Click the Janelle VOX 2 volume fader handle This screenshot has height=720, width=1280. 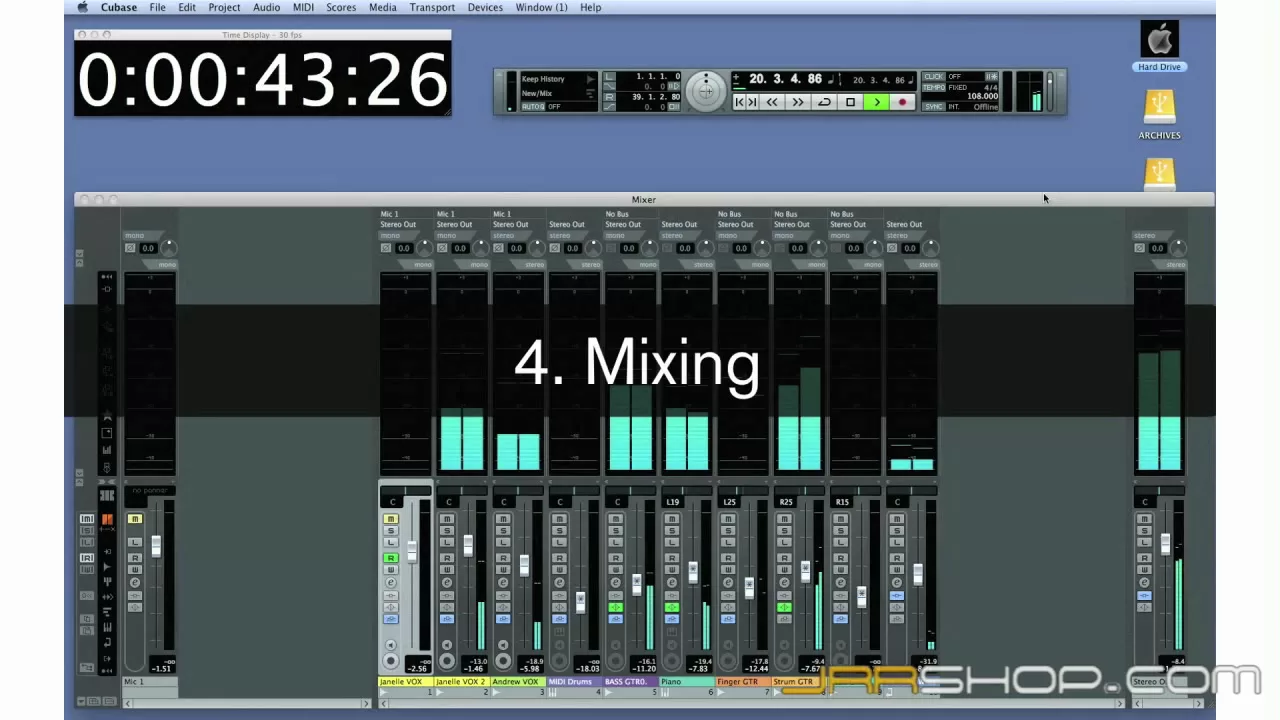click(468, 546)
